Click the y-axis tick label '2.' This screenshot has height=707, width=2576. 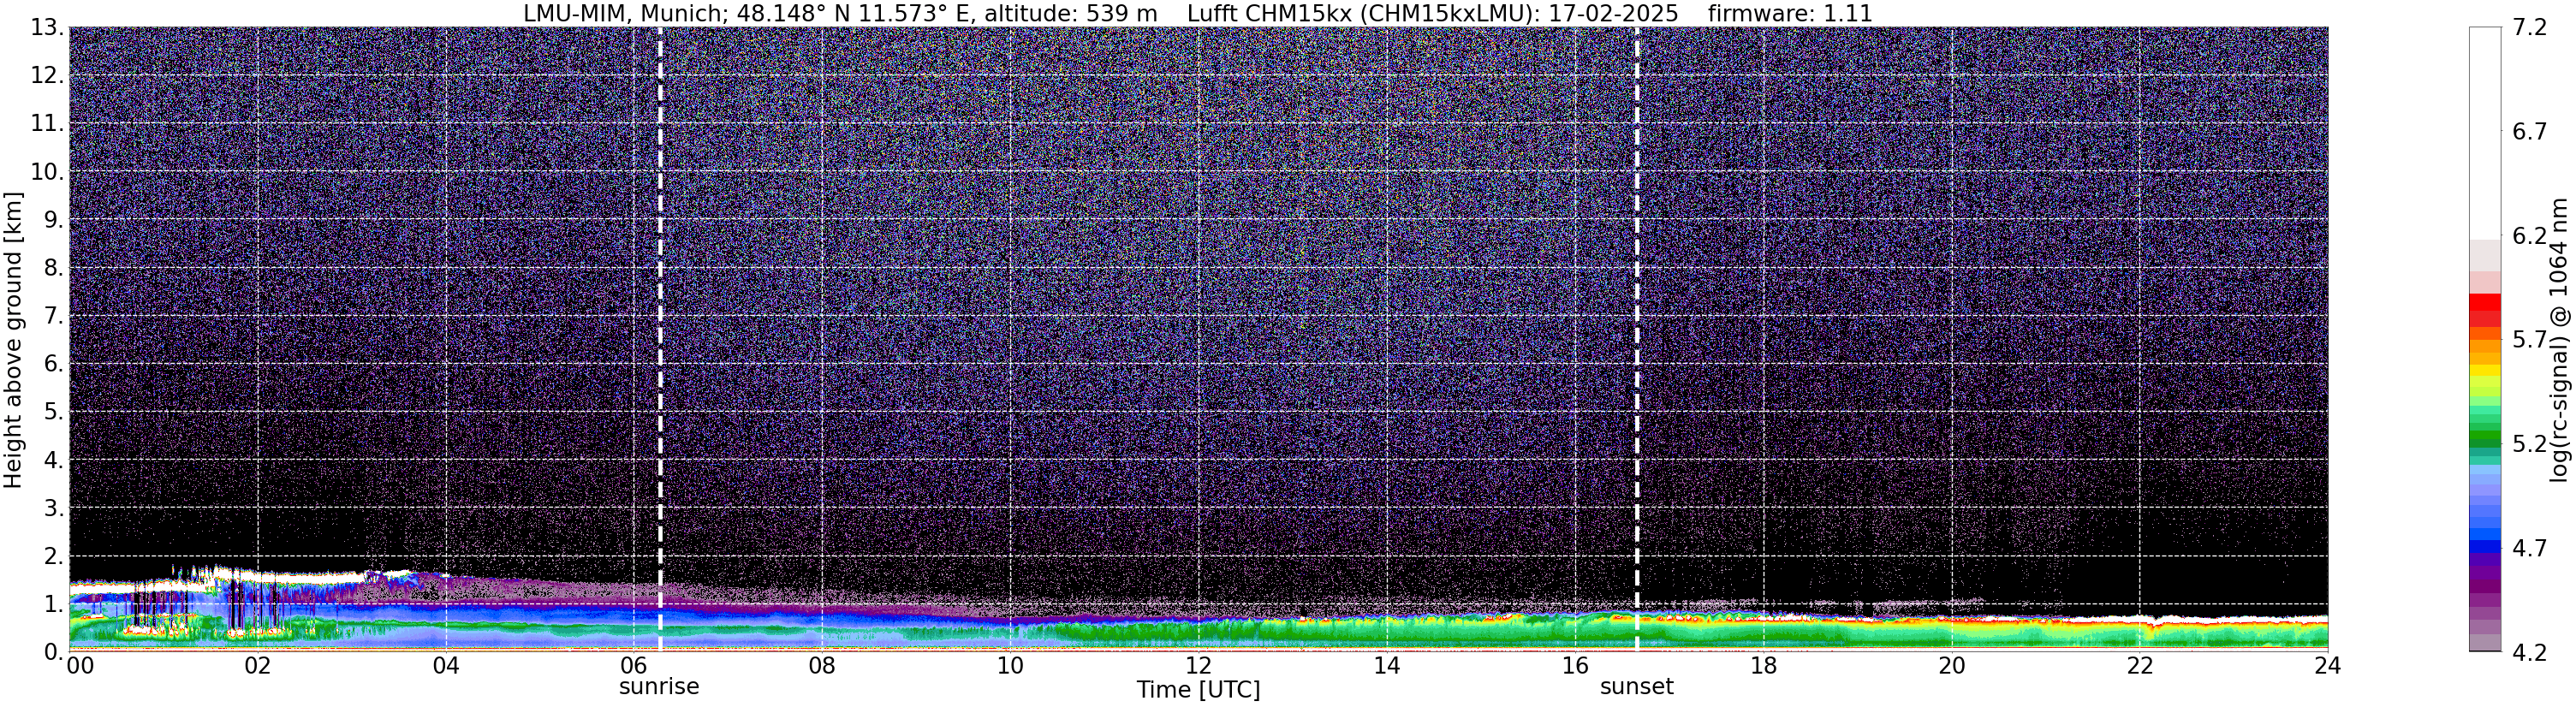(54, 556)
